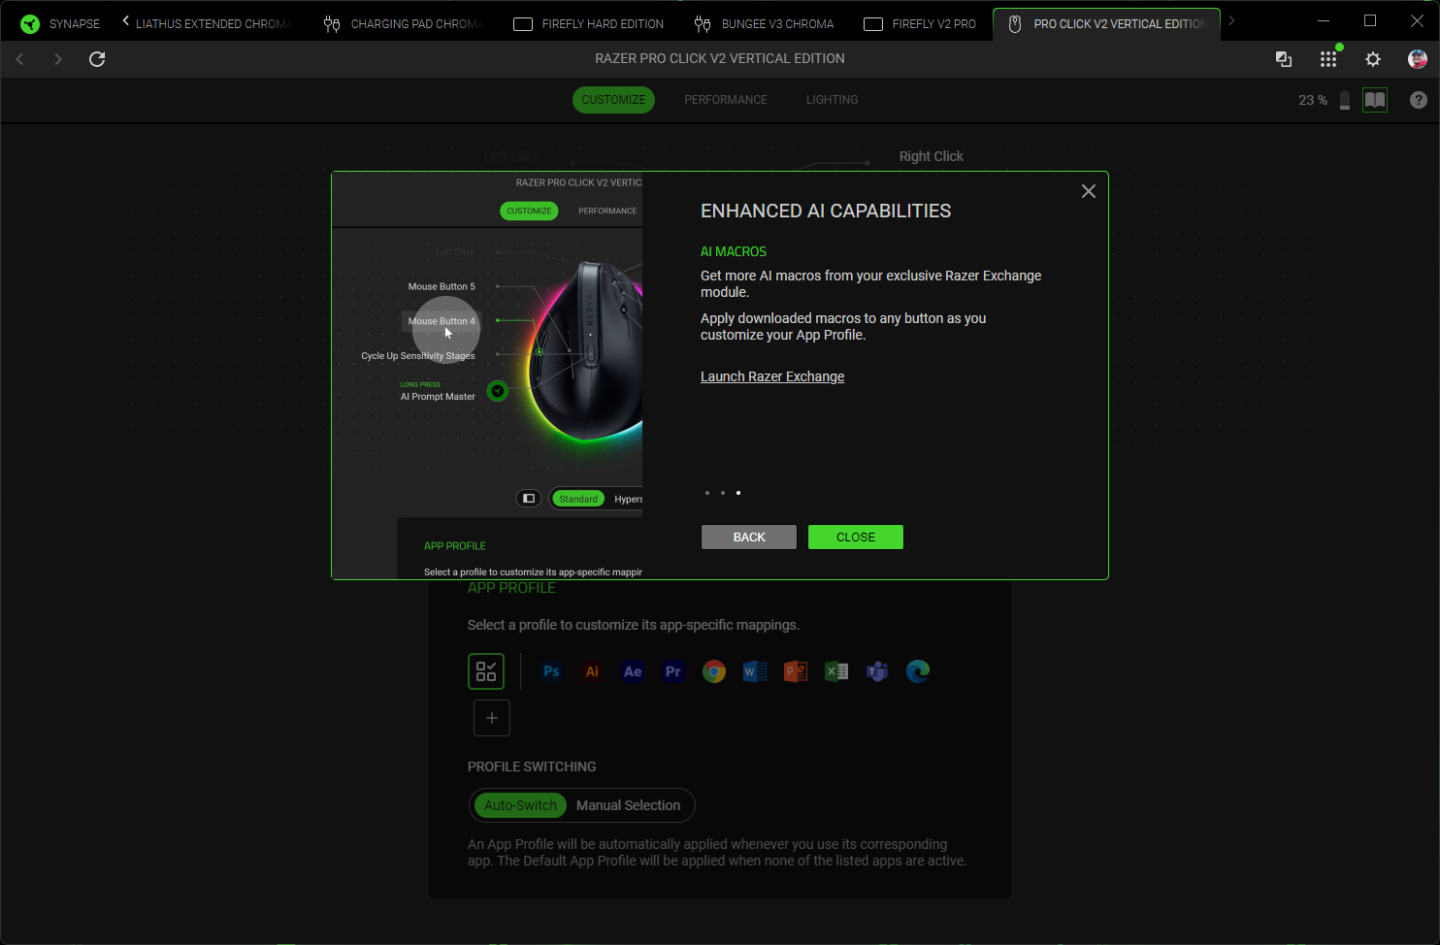Show earlier device tabs with left chevron
Image resolution: width=1440 pixels, height=945 pixels.
pos(125,21)
